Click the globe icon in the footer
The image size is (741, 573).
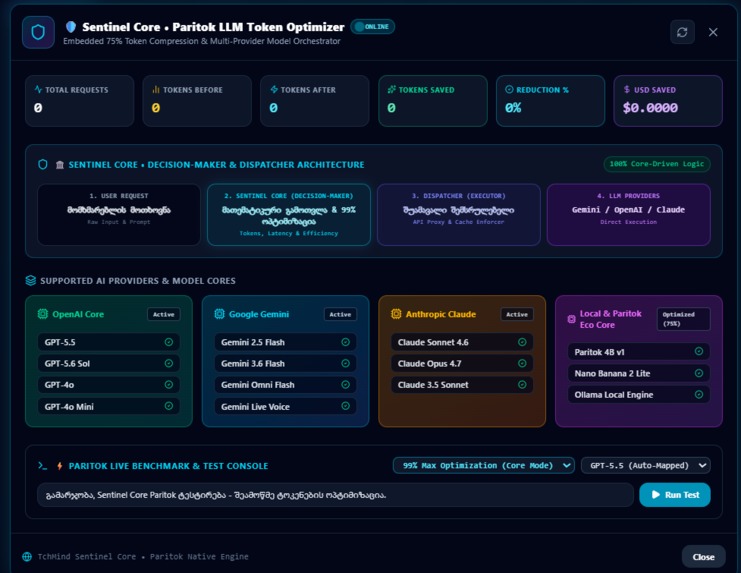(x=27, y=556)
